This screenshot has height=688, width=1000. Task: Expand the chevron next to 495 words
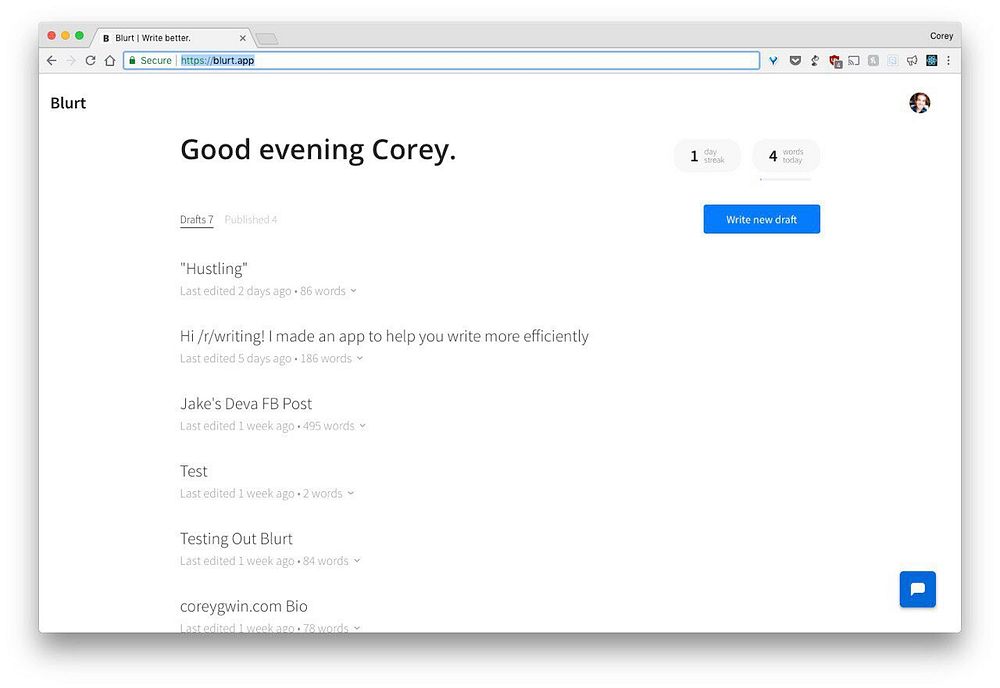coord(362,426)
